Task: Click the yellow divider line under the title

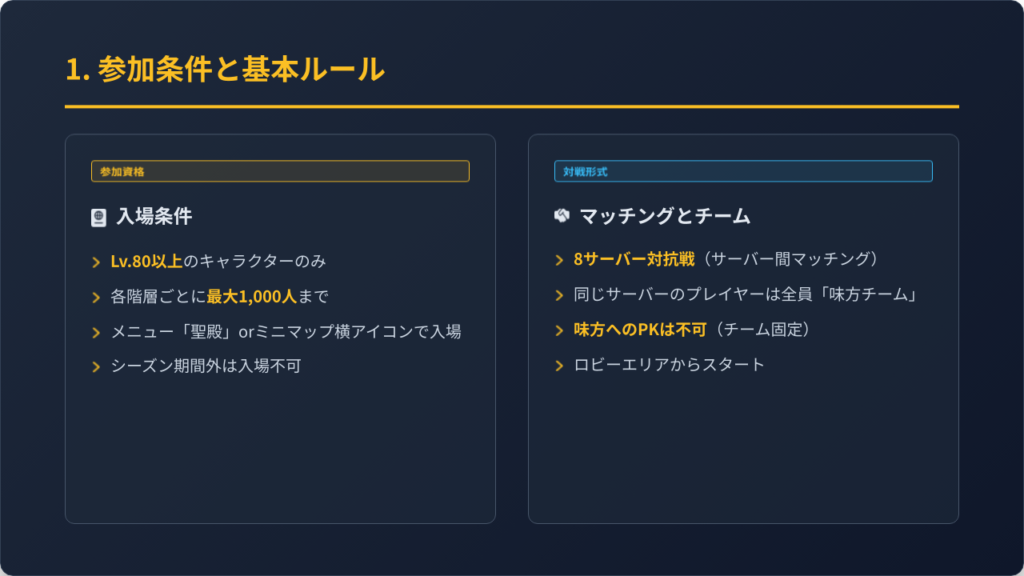Action: (x=511, y=106)
